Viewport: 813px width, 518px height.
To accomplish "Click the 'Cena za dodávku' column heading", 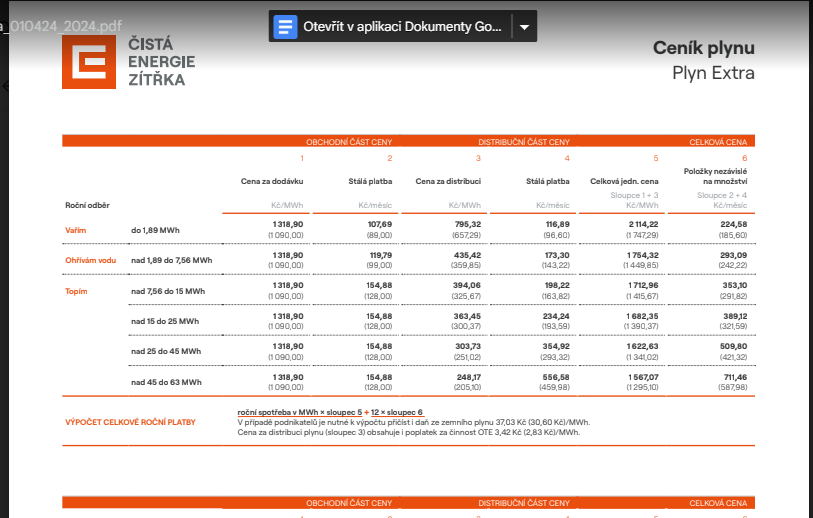I will pyautogui.click(x=272, y=182).
